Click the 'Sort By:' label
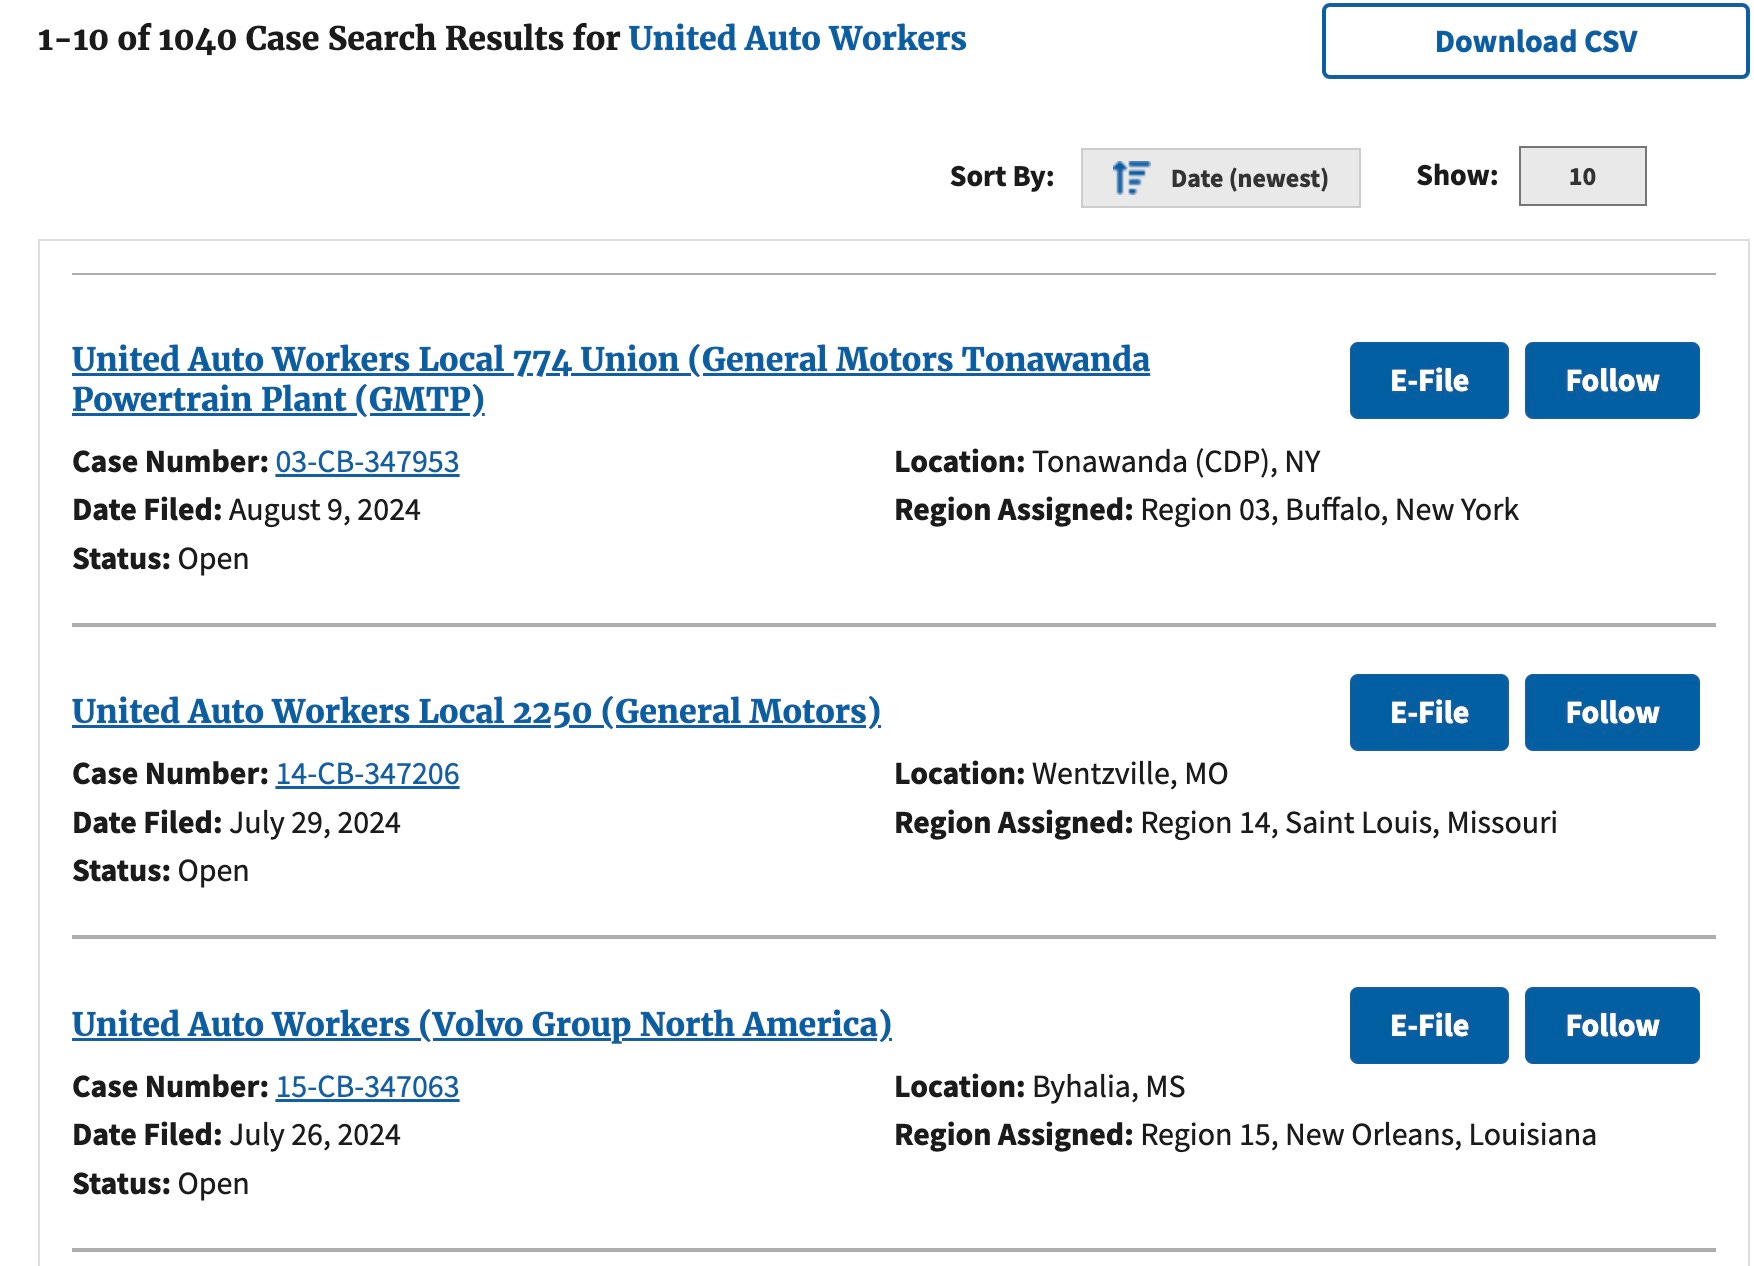 pos(1002,177)
